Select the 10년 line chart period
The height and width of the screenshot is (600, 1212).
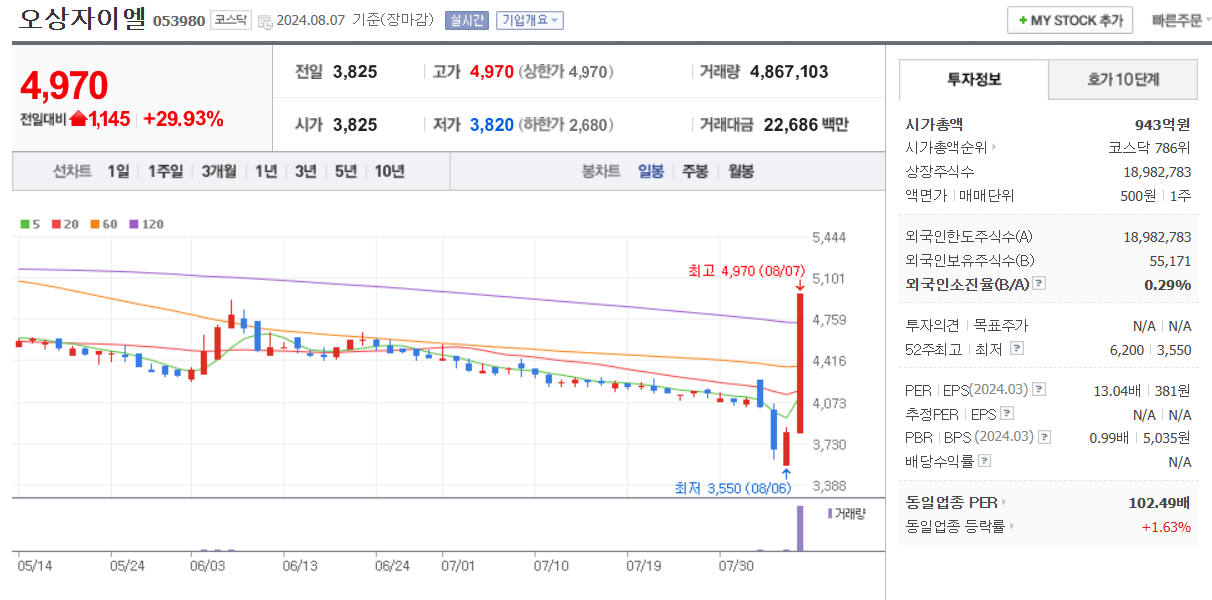coord(390,171)
